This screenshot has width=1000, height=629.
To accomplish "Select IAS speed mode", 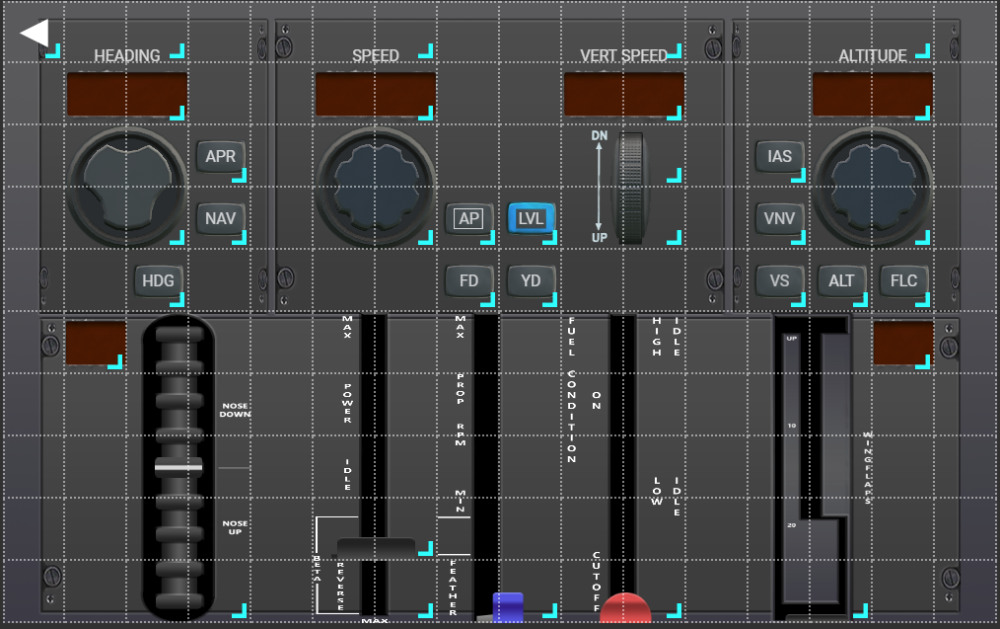I will [780, 157].
